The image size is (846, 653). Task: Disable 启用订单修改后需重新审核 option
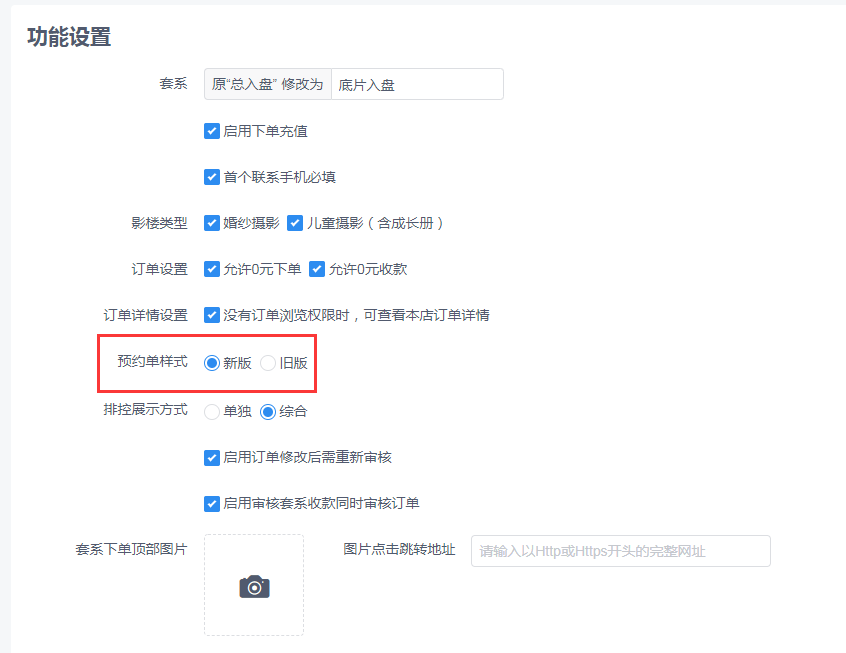click(212, 457)
